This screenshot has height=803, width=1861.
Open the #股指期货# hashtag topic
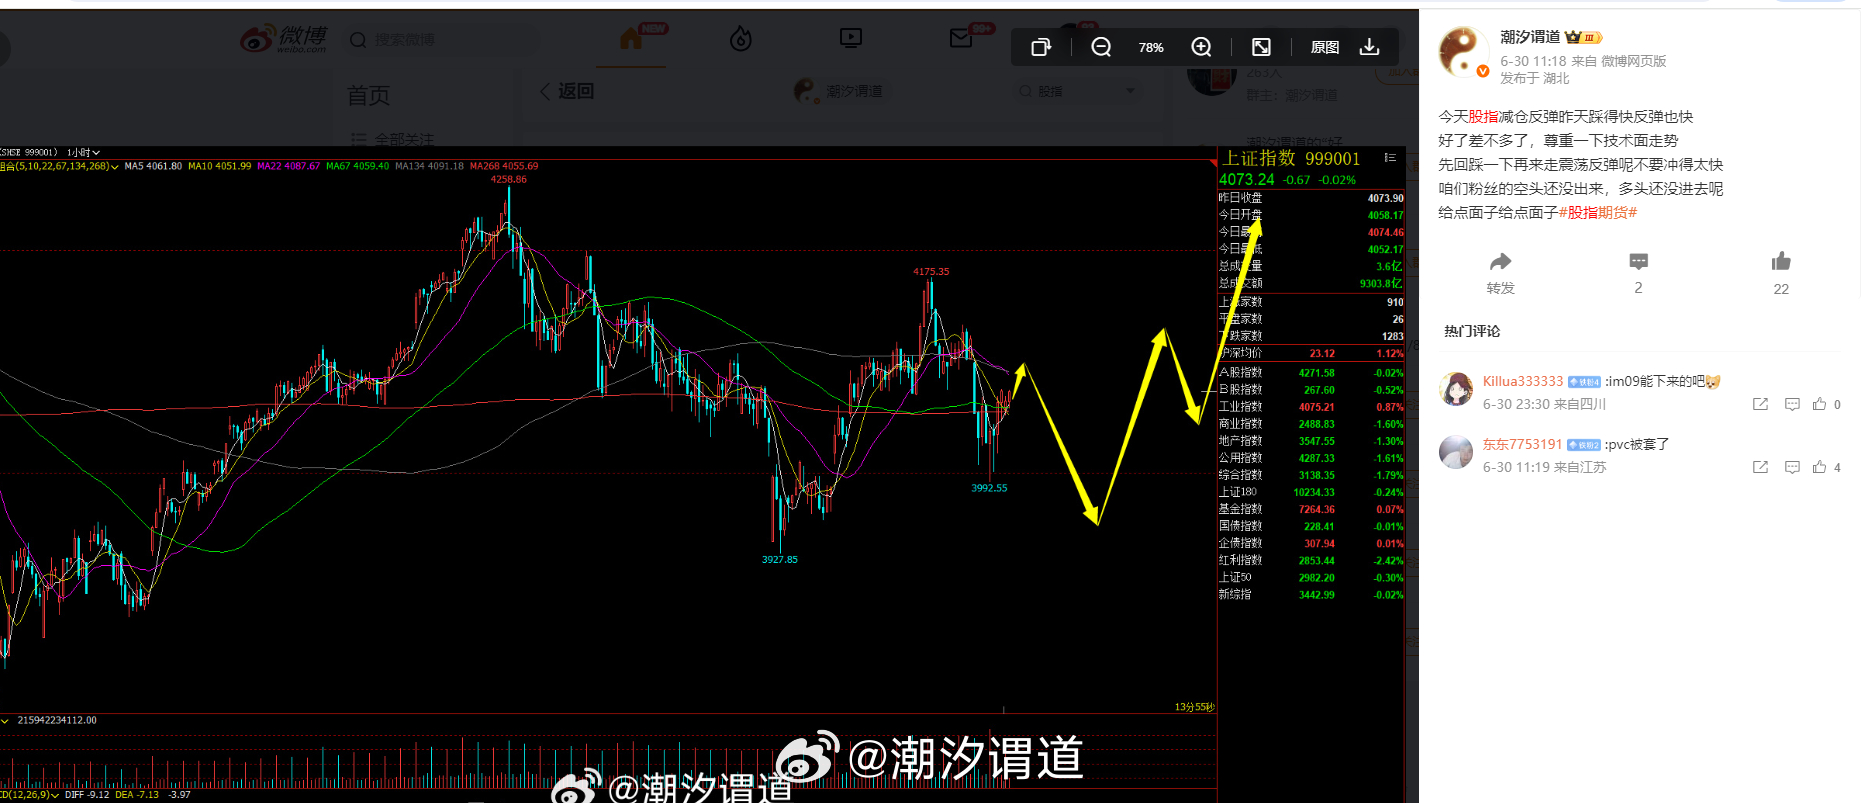pos(1598,212)
